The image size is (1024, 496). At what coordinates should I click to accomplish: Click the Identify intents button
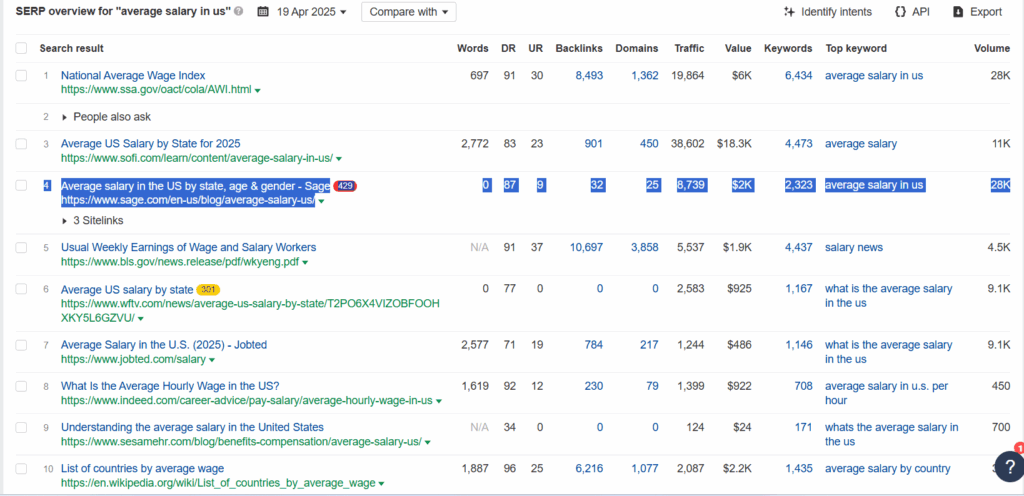(x=828, y=12)
